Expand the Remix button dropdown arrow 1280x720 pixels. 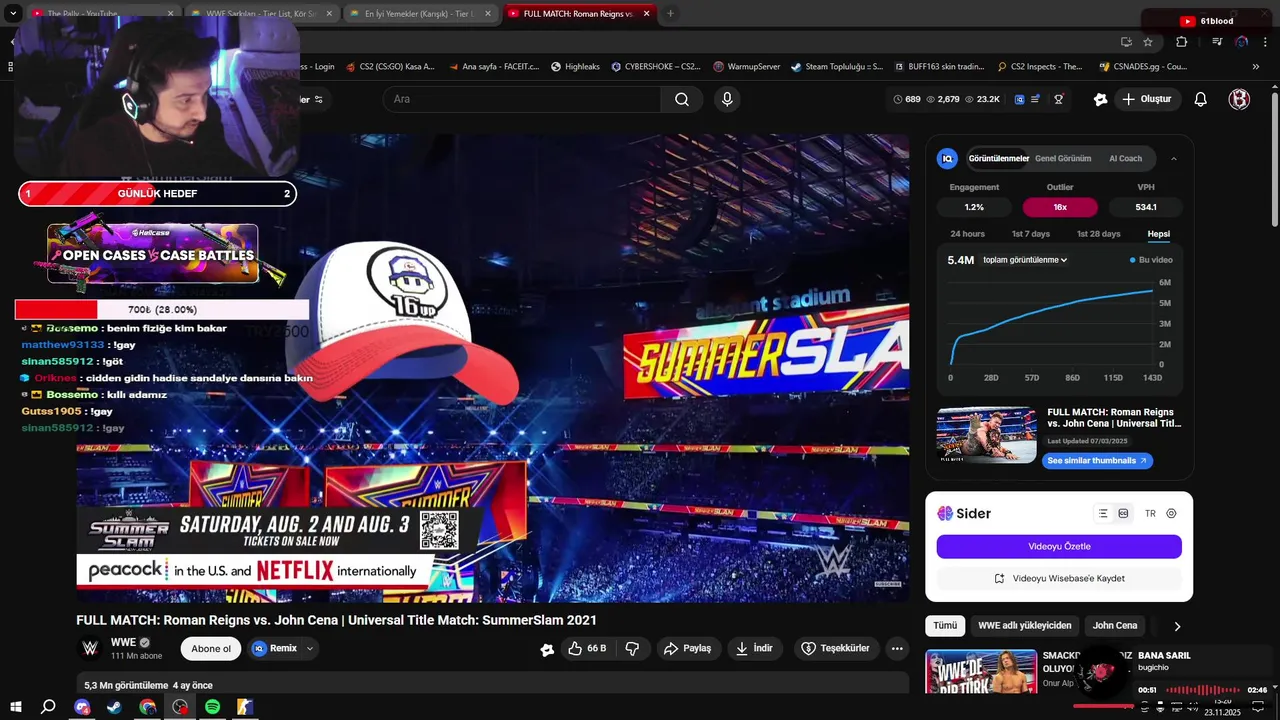310,648
